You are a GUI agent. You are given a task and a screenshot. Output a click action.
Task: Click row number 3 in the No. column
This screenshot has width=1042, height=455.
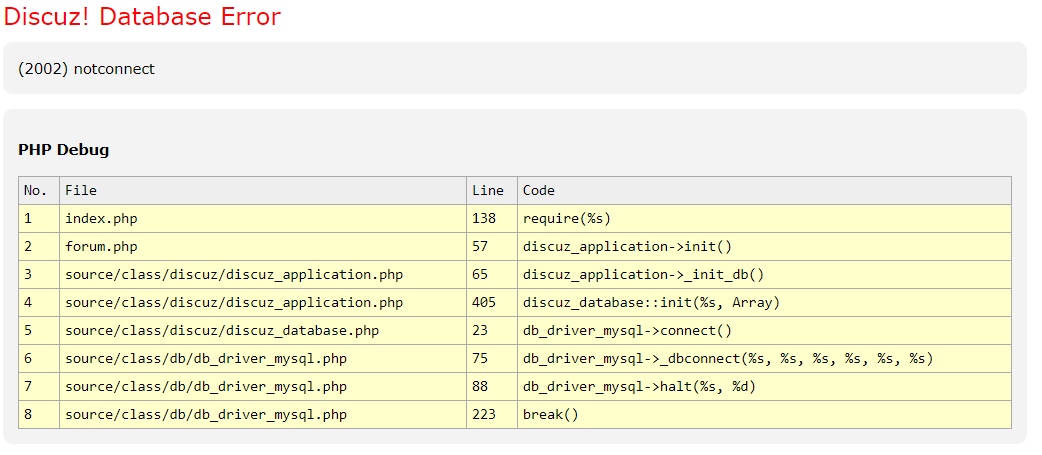click(39, 274)
